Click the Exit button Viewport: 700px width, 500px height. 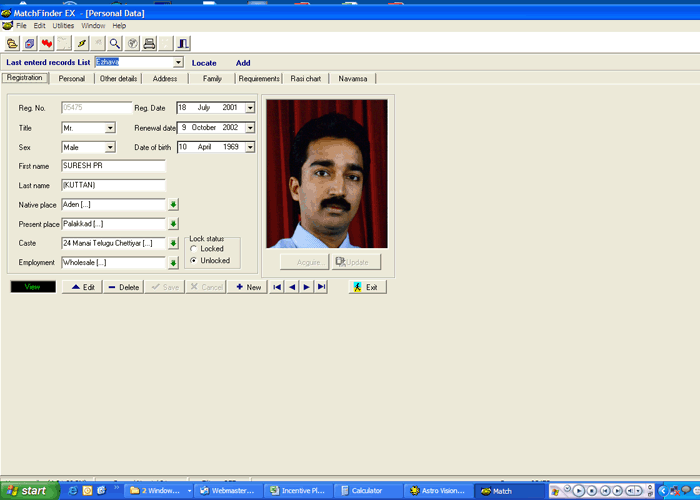[x=367, y=287]
